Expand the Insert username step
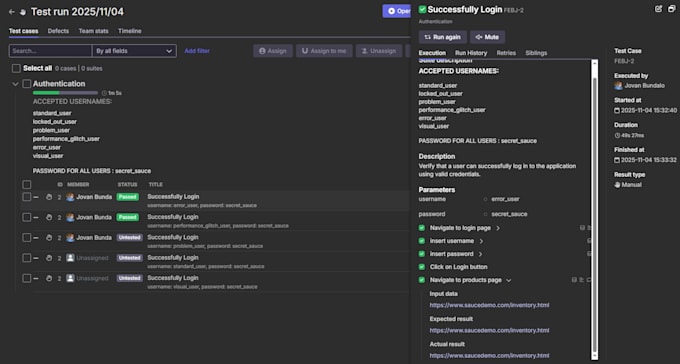The height and width of the screenshot is (364, 680). (x=481, y=241)
